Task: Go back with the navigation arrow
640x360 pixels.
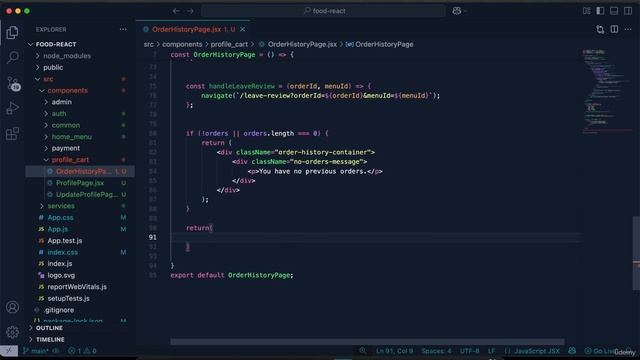Action: (x=176, y=11)
